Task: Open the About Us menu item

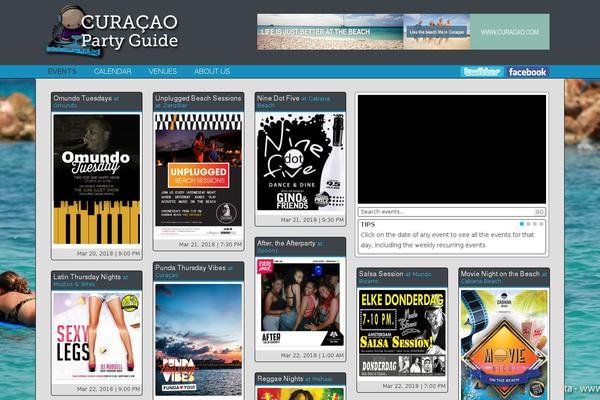Action: click(212, 72)
